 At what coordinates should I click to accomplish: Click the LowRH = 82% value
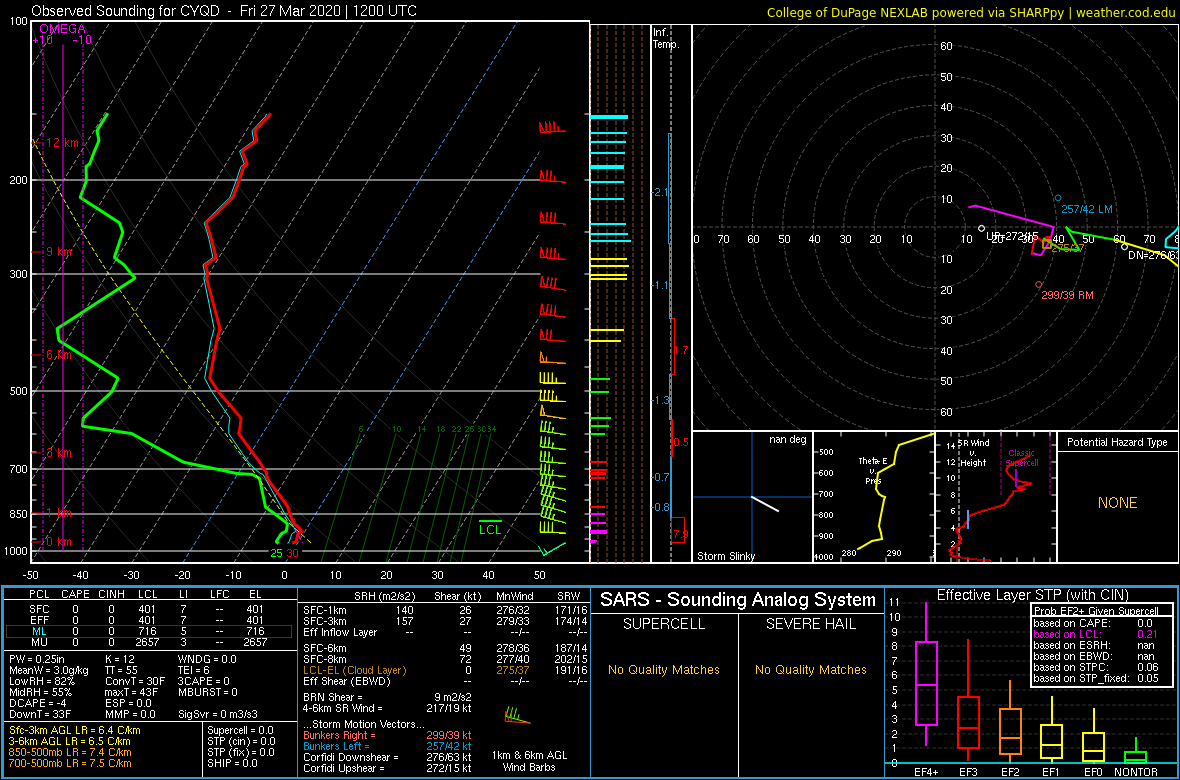[44, 681]
